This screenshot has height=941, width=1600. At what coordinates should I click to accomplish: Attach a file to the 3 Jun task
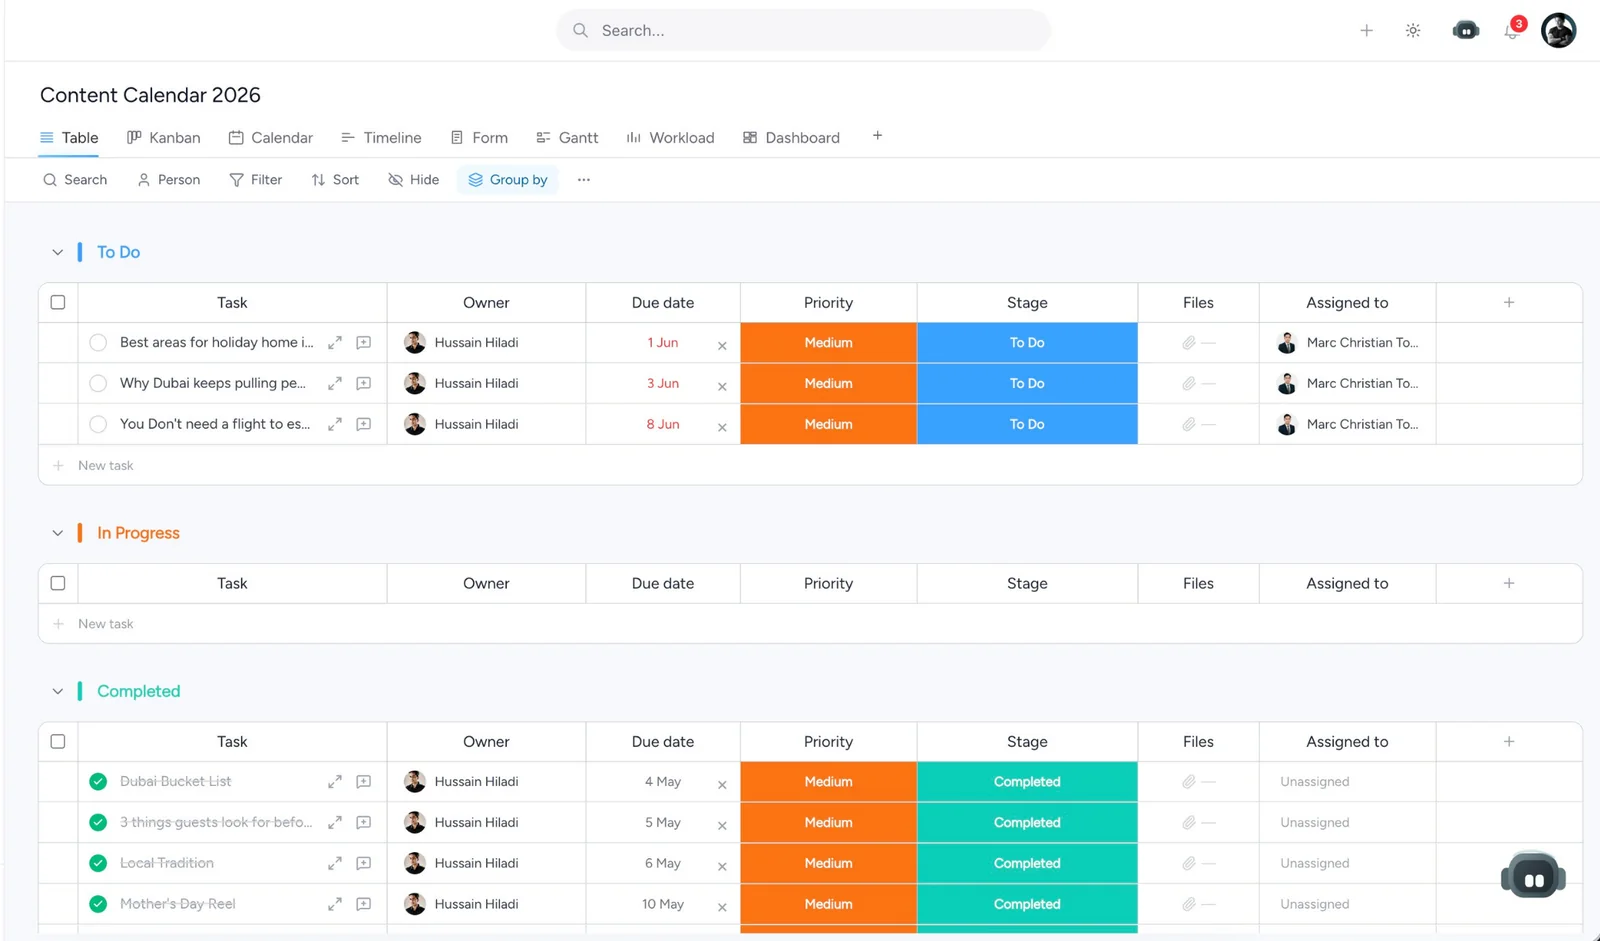click(x=1189, y=384)
